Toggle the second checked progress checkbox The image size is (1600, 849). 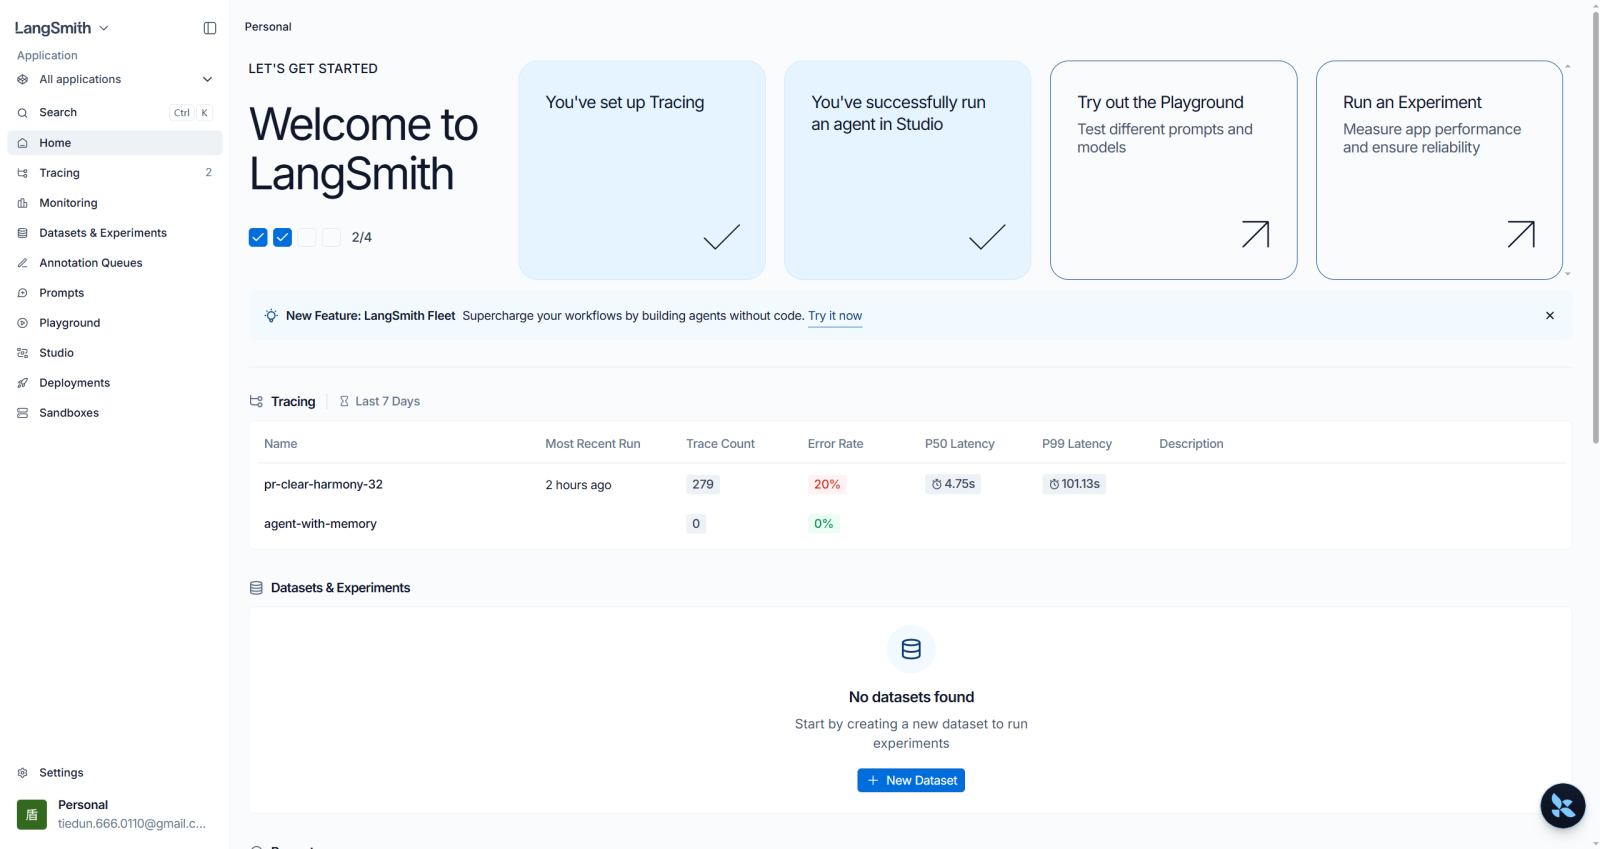click(283, 237)
